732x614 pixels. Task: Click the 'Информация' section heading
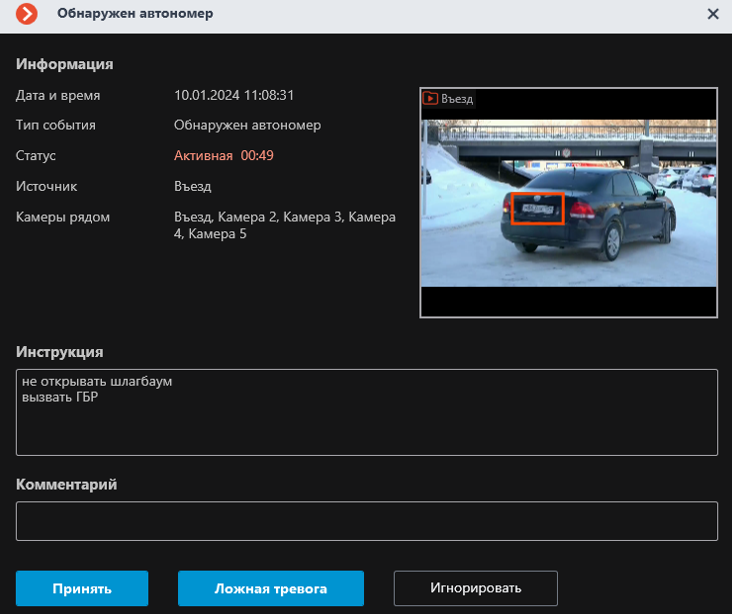tap(64, 64)
